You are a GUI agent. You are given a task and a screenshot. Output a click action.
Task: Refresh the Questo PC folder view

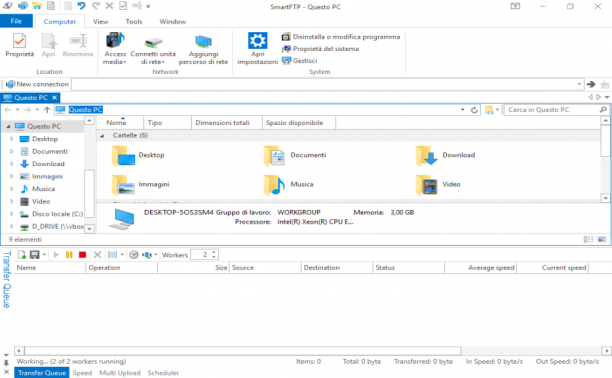(474, 110)
